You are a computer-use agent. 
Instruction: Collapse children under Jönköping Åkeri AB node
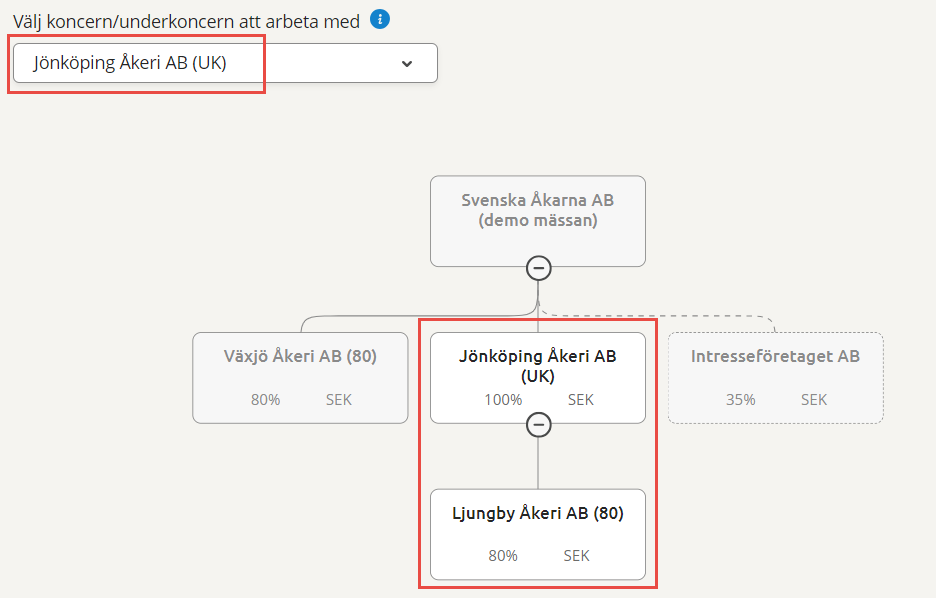pyautogui.click(x=538, y=425)
